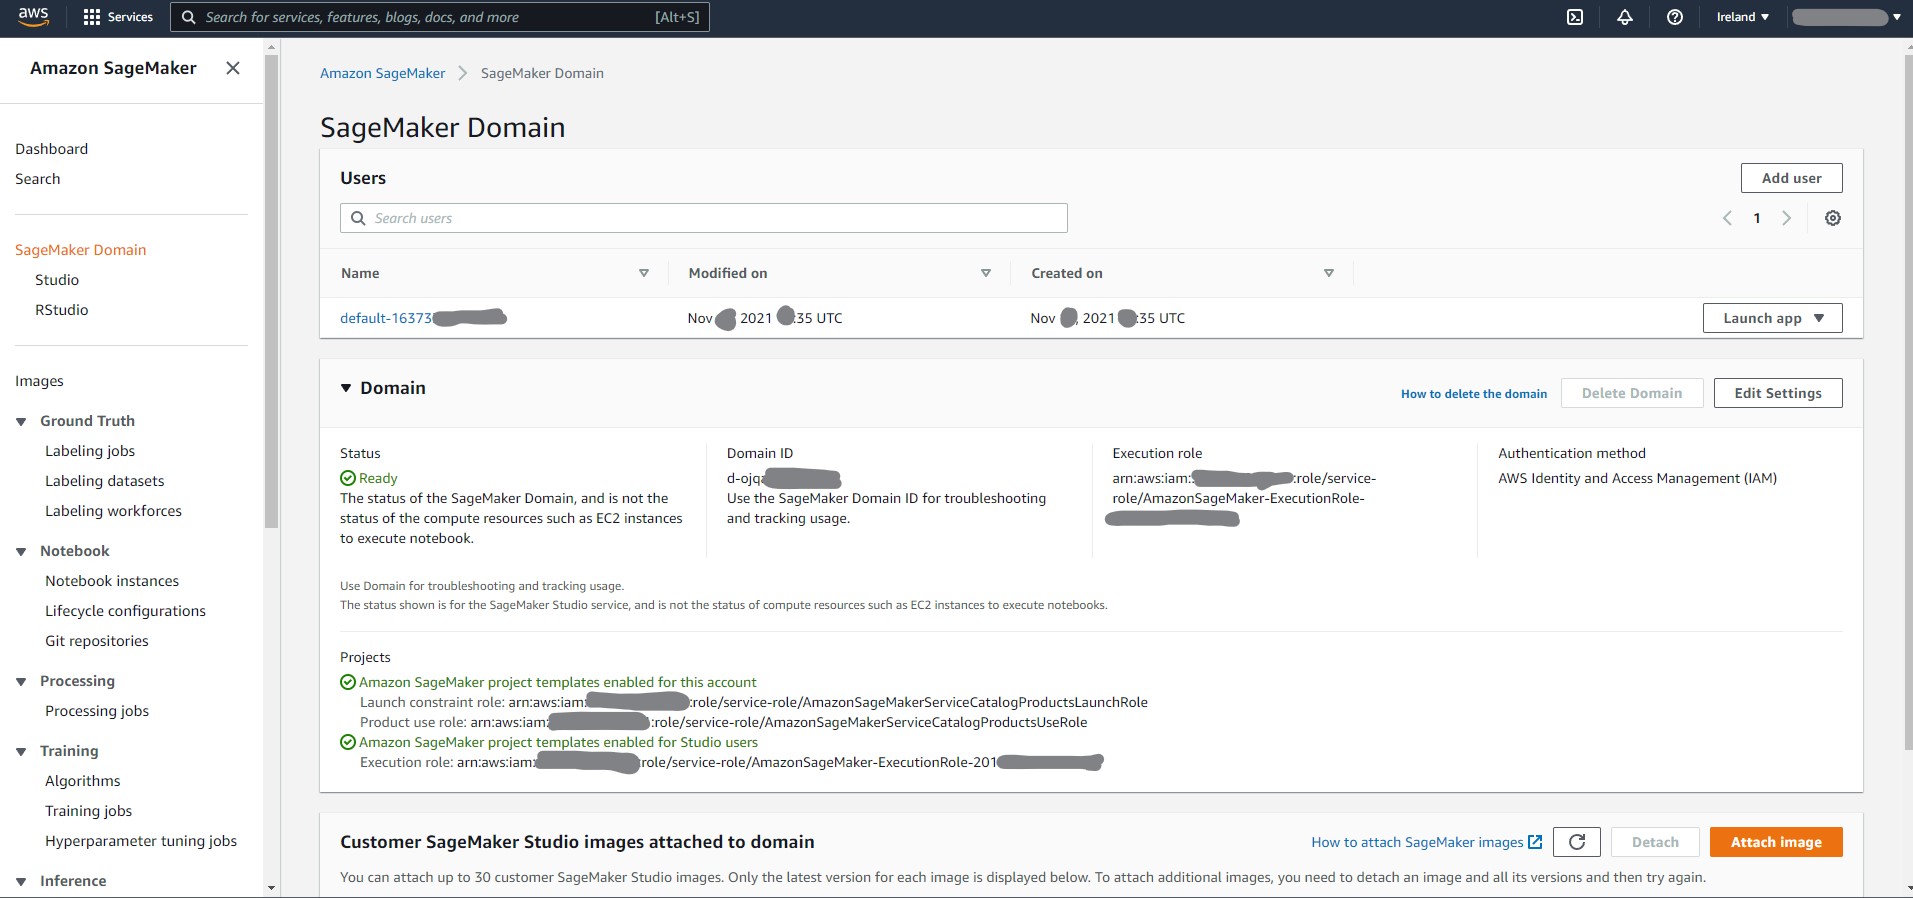The width and height of the screenshot is (1913, 898).
Task: Open Training jobs
Action: click(x=89, y=811)
